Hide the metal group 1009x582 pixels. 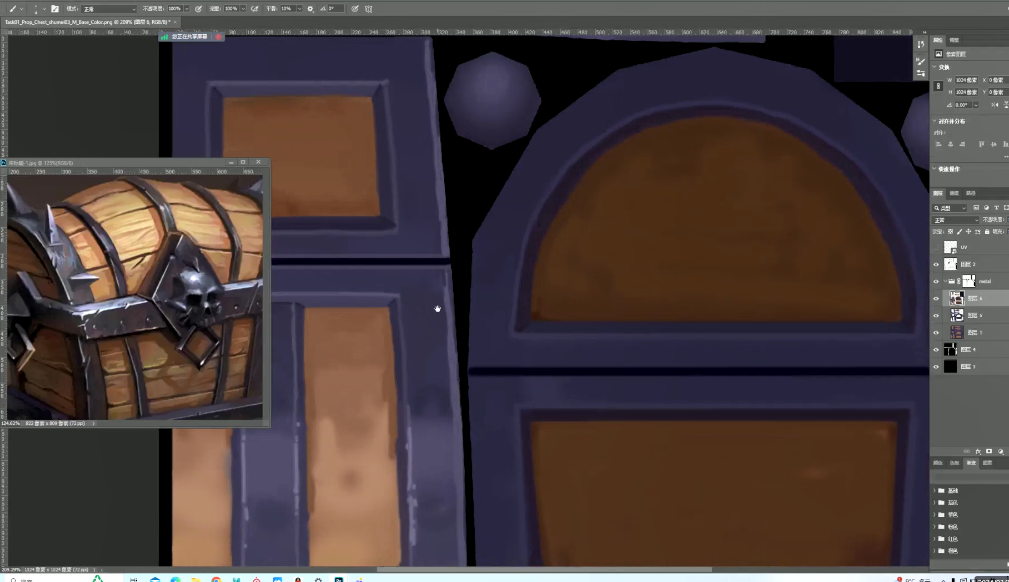point(936,281)
